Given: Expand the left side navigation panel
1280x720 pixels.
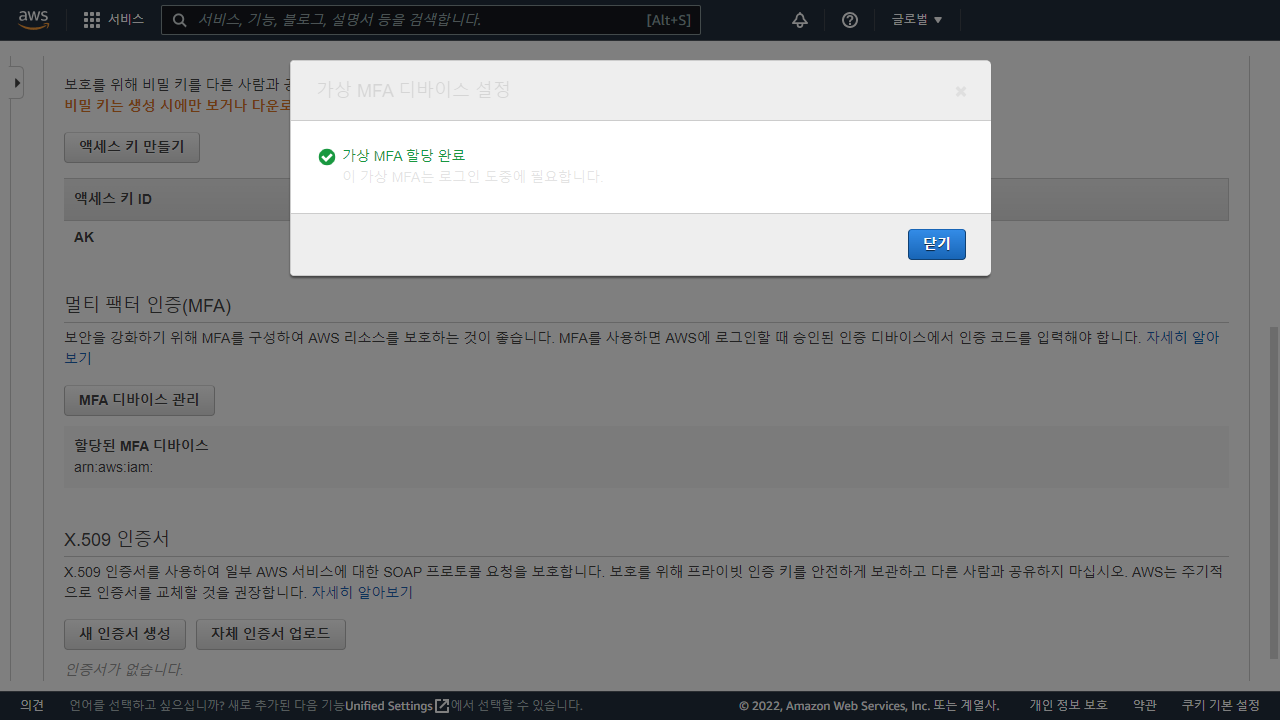Looking at the screenshot, I should click(17, 83).
